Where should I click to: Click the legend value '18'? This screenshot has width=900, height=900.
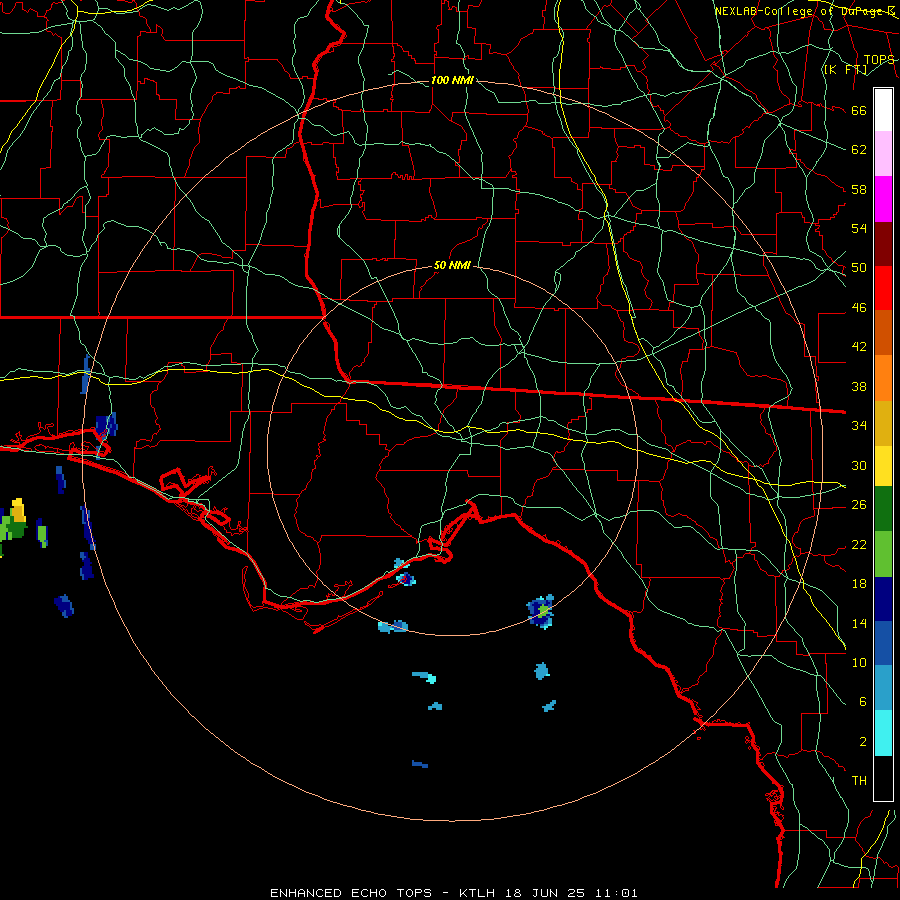click(x=859, y=584)
